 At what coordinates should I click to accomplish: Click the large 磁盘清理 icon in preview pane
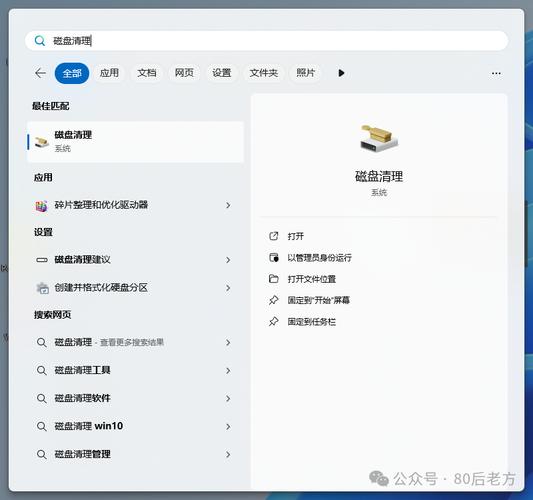[x=379, y=138]
